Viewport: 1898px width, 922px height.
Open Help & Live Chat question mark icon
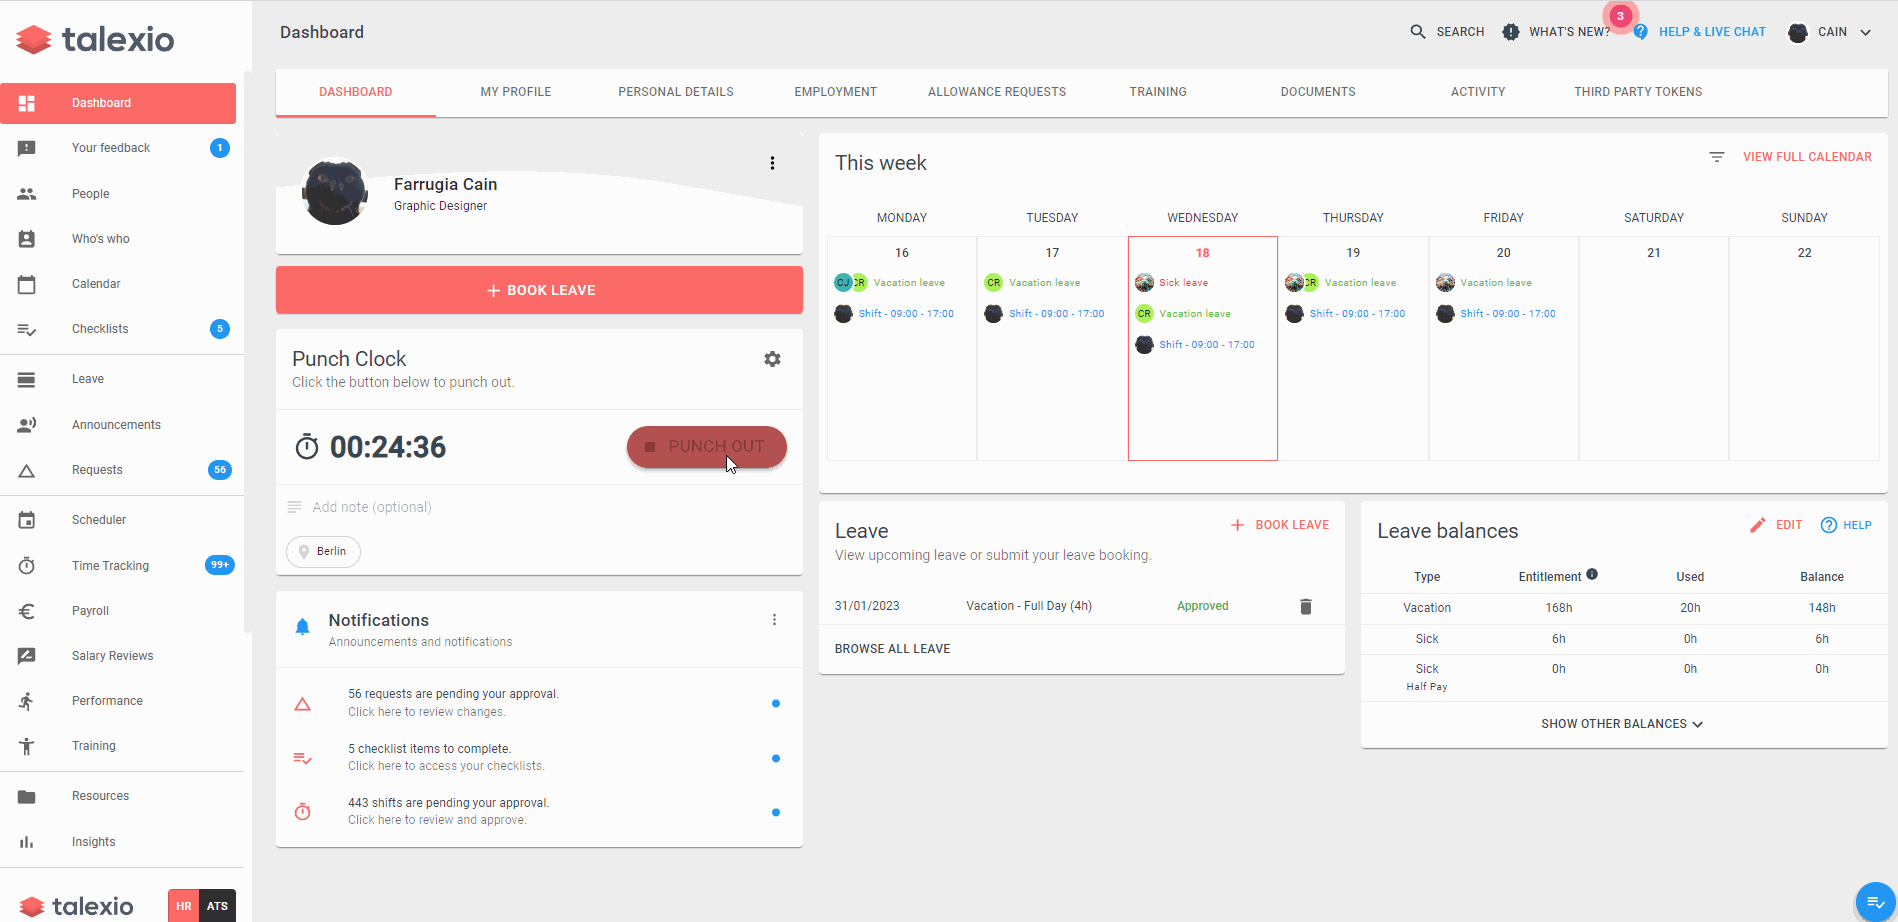[x=1640, y=31]
